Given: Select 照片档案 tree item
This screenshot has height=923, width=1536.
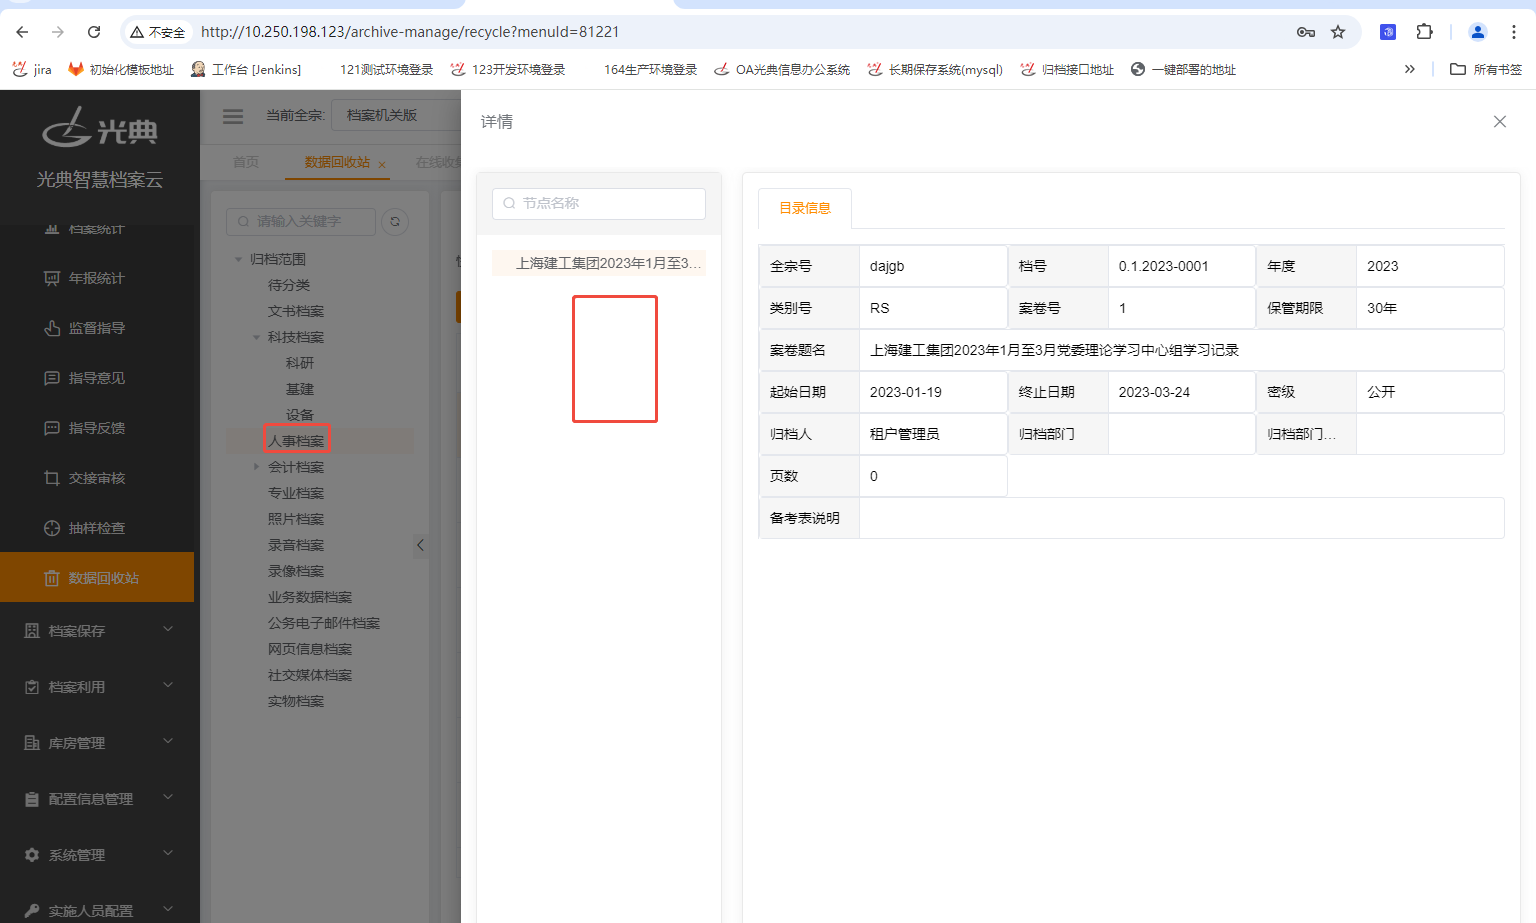Looking at the screenshot, I should [x=296, y=519].
